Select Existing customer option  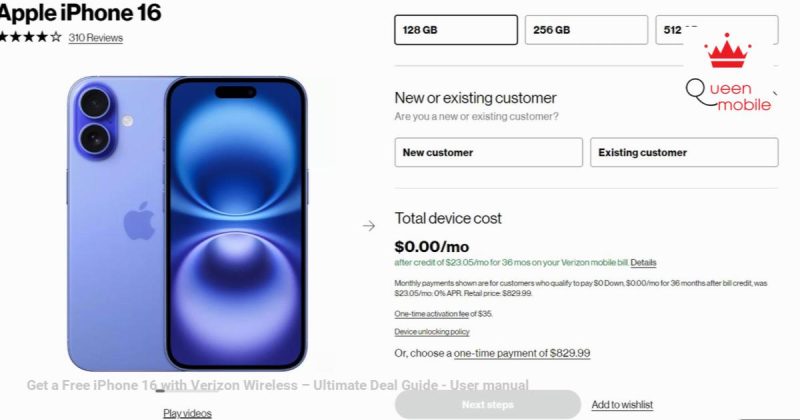[684, 152]
